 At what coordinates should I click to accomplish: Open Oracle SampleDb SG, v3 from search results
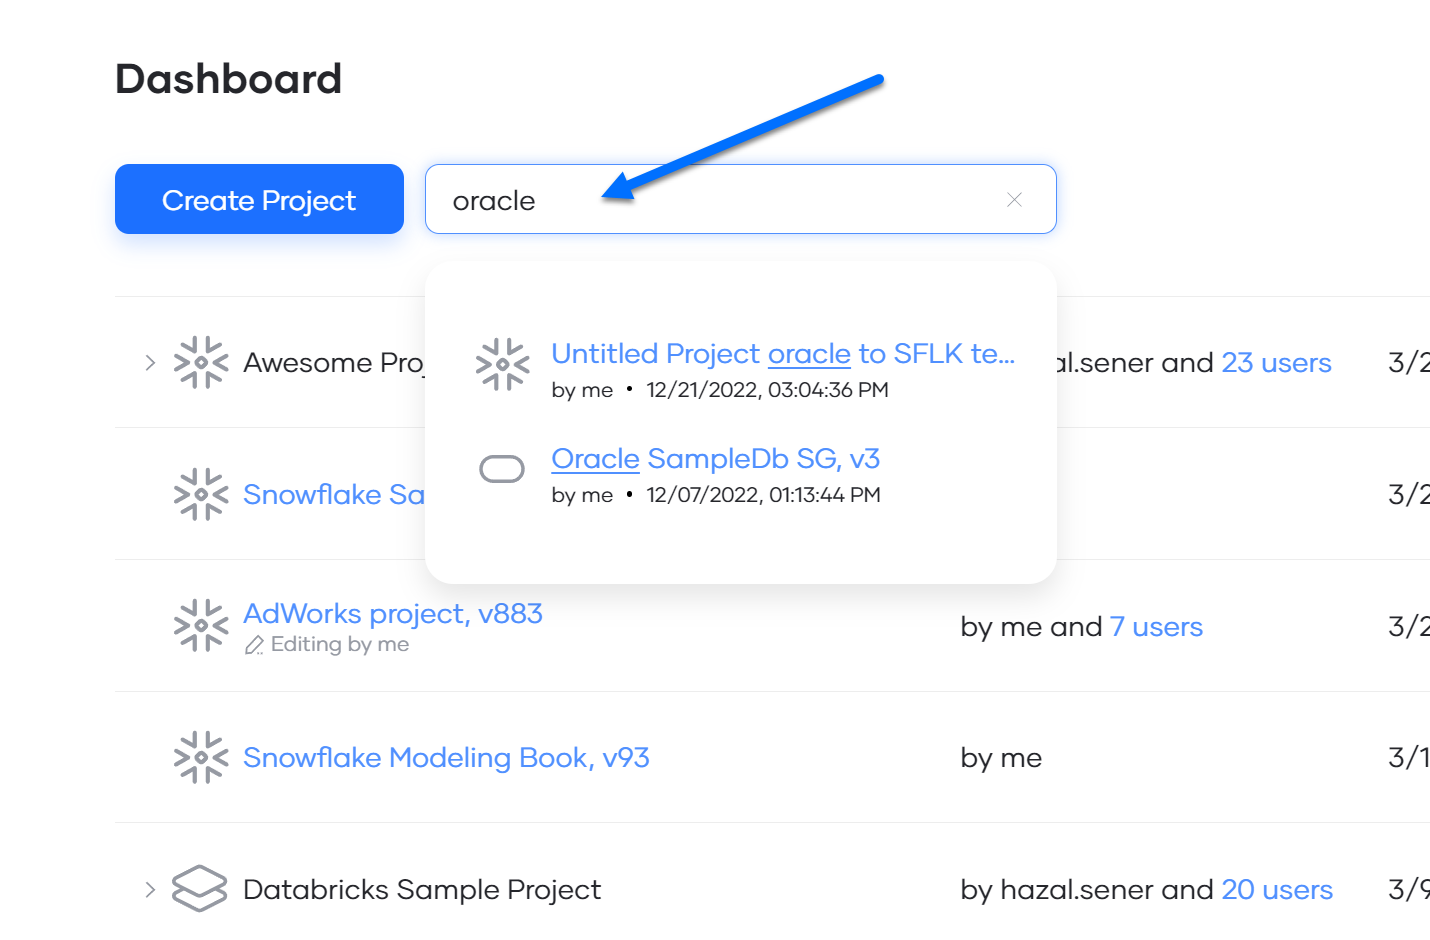(714, 458)
